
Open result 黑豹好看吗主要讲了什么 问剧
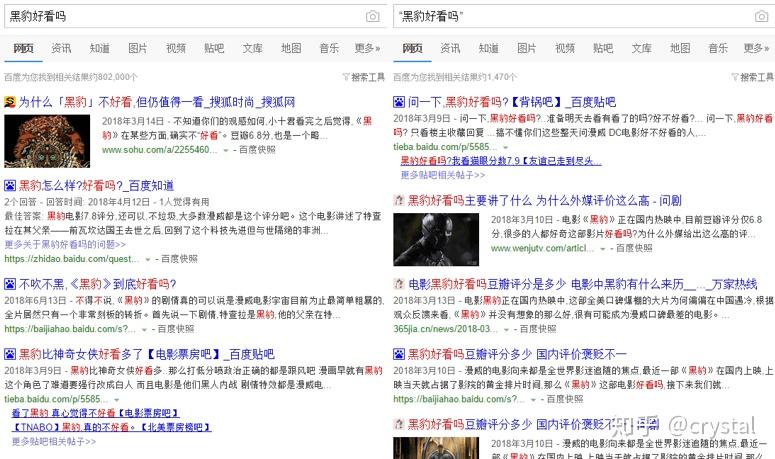coord(545,200)
